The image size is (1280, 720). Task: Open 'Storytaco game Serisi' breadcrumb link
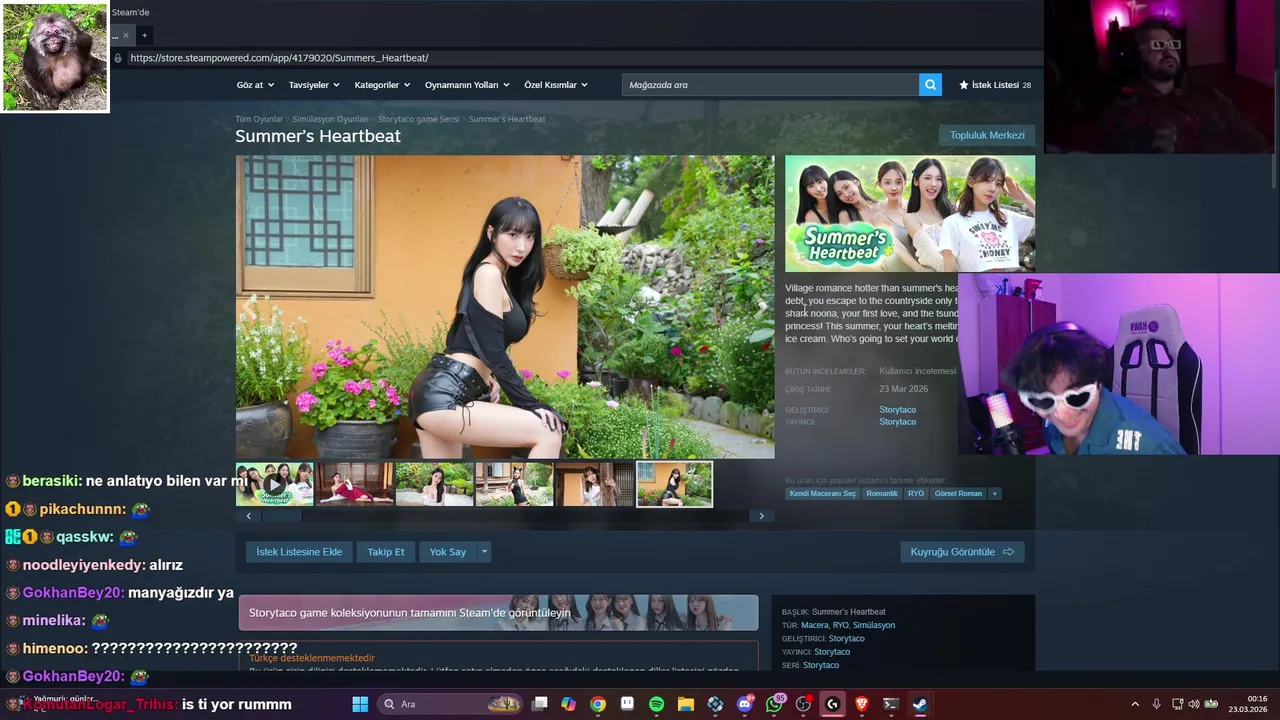(419, 119)
